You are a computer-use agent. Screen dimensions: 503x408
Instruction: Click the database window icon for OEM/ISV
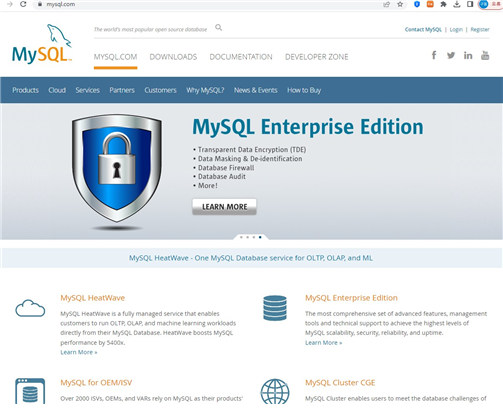30,391
